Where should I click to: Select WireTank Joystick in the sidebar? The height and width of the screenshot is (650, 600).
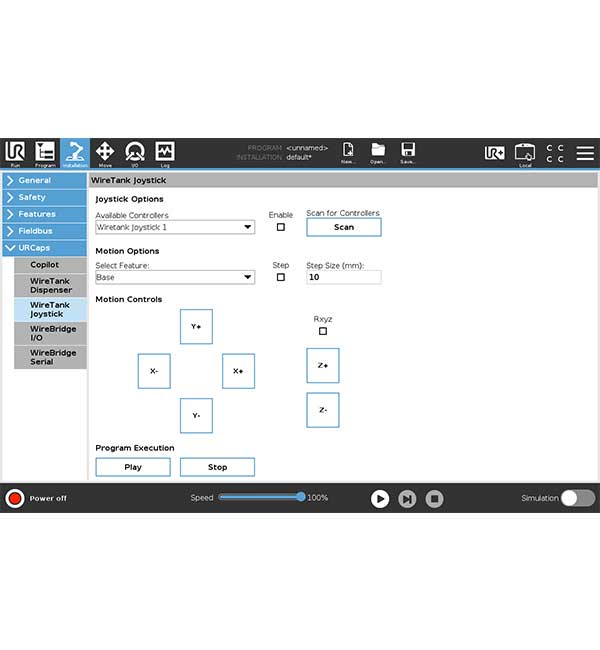(51, 310)
